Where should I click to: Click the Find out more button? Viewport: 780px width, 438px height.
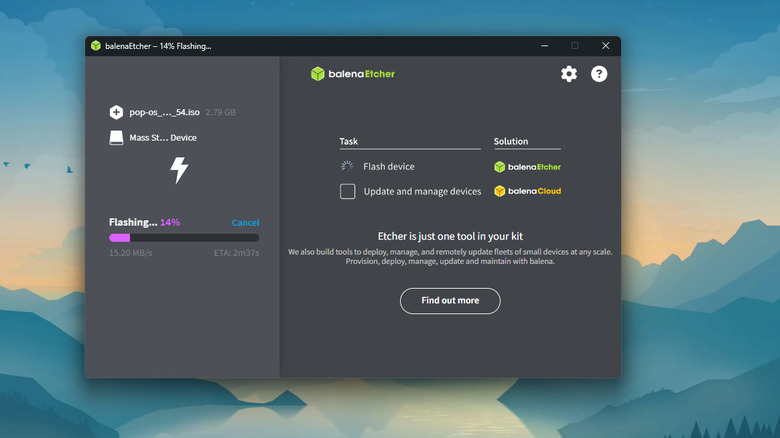pos(450,301)
